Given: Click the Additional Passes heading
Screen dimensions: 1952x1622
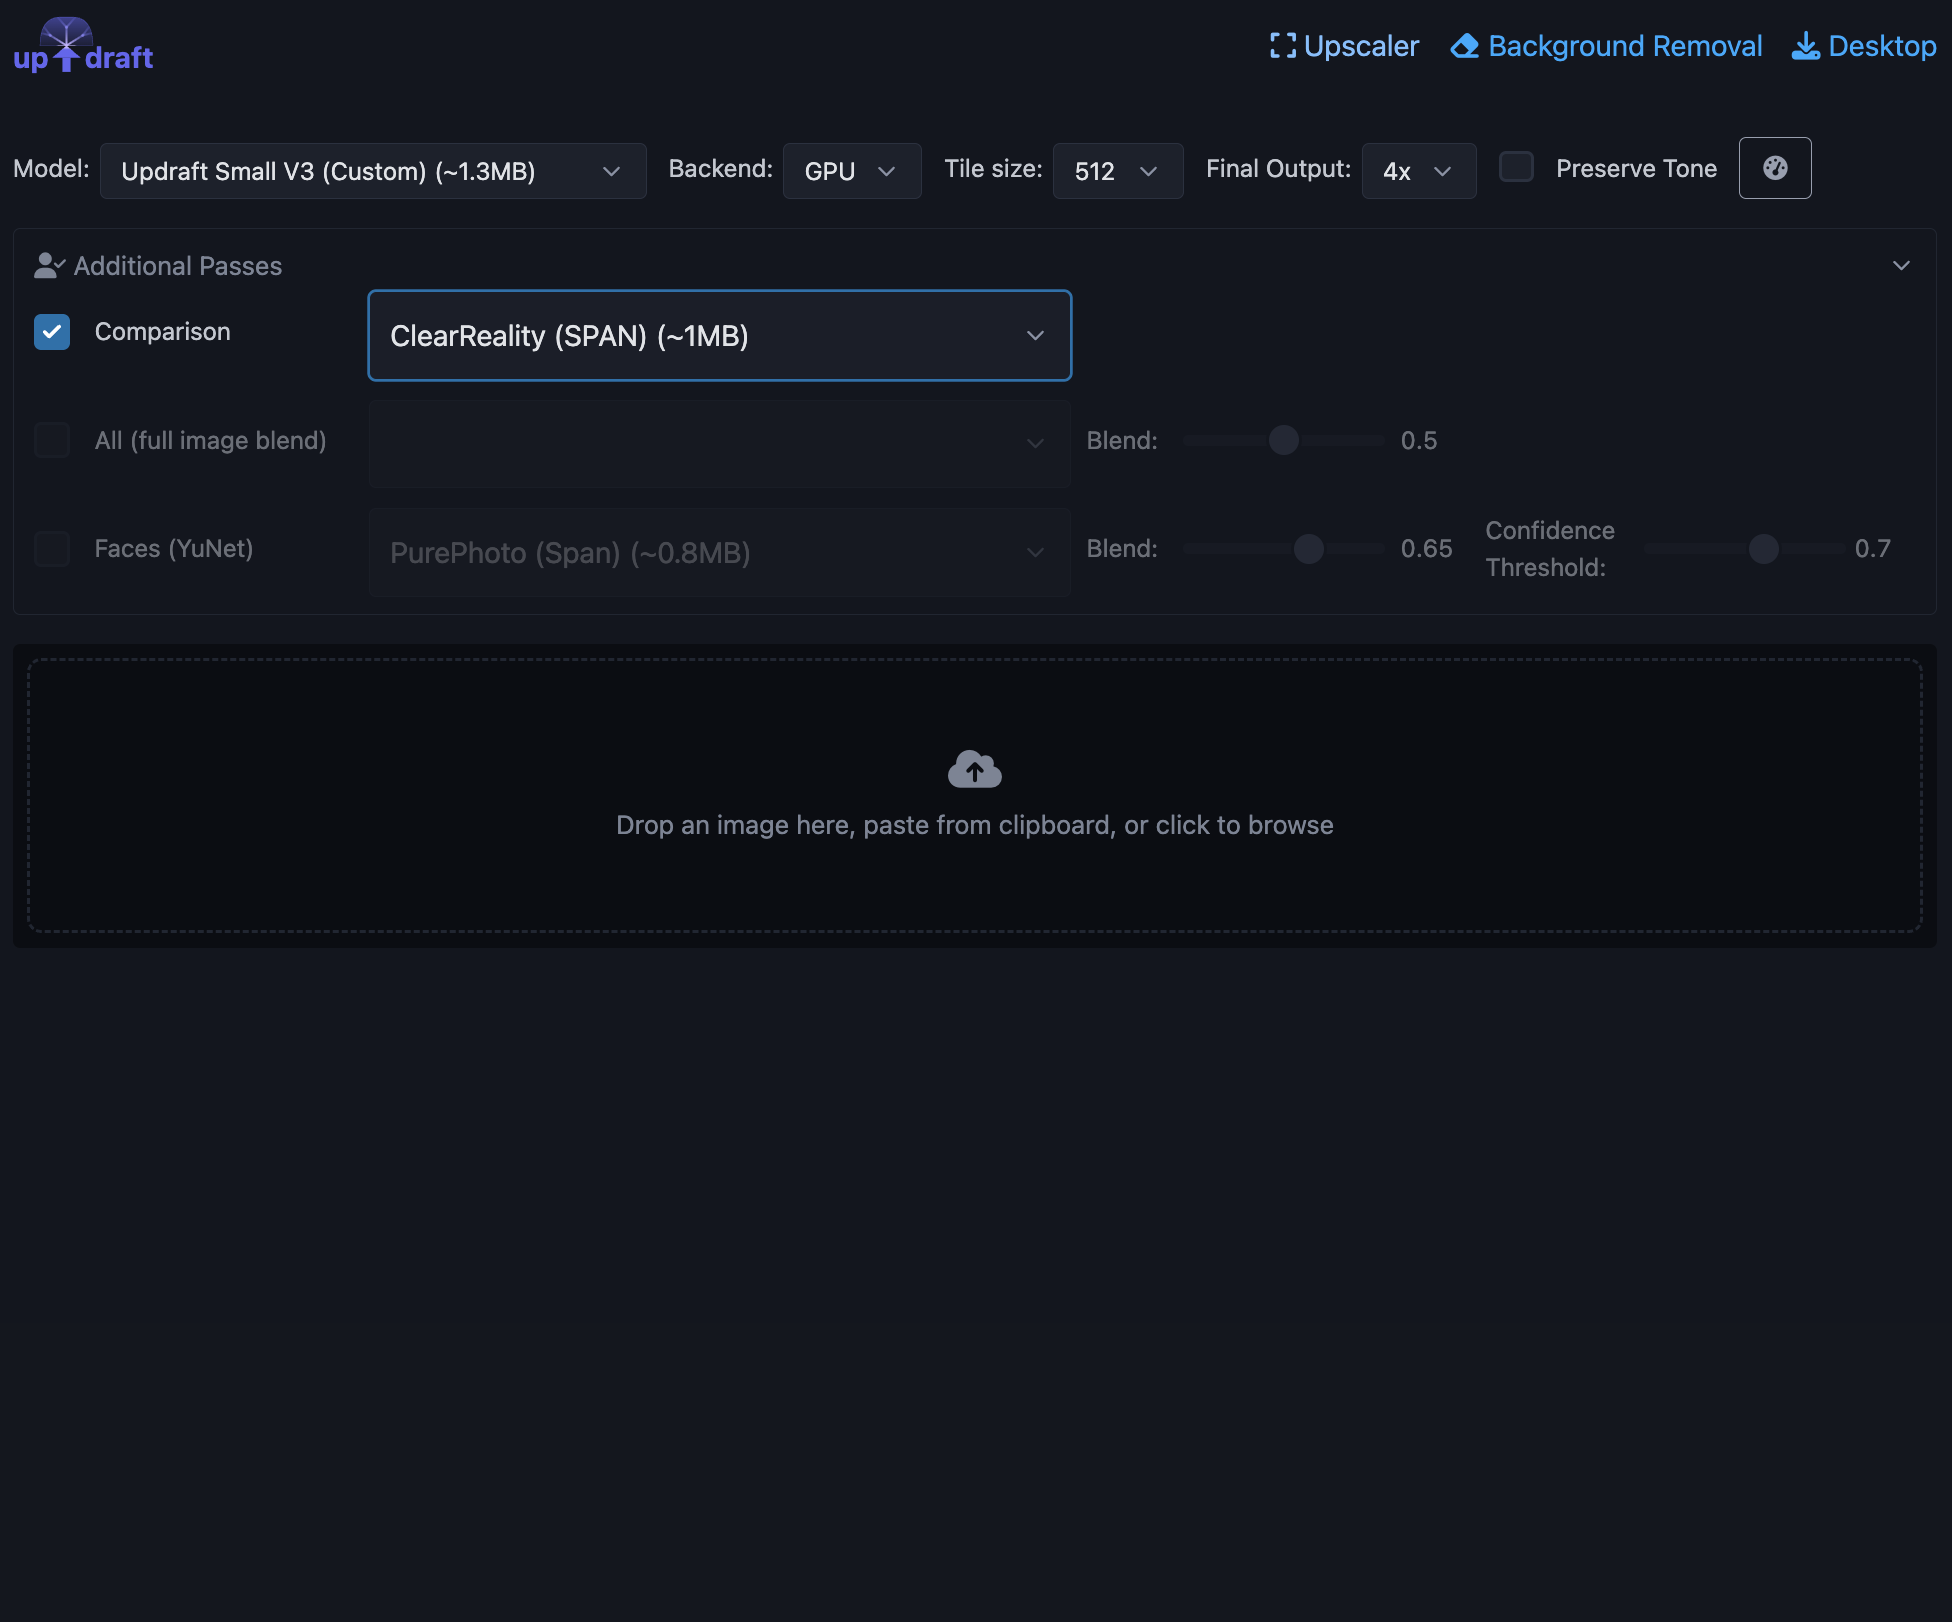Looking at the screenshot, I should click(178, 266).
